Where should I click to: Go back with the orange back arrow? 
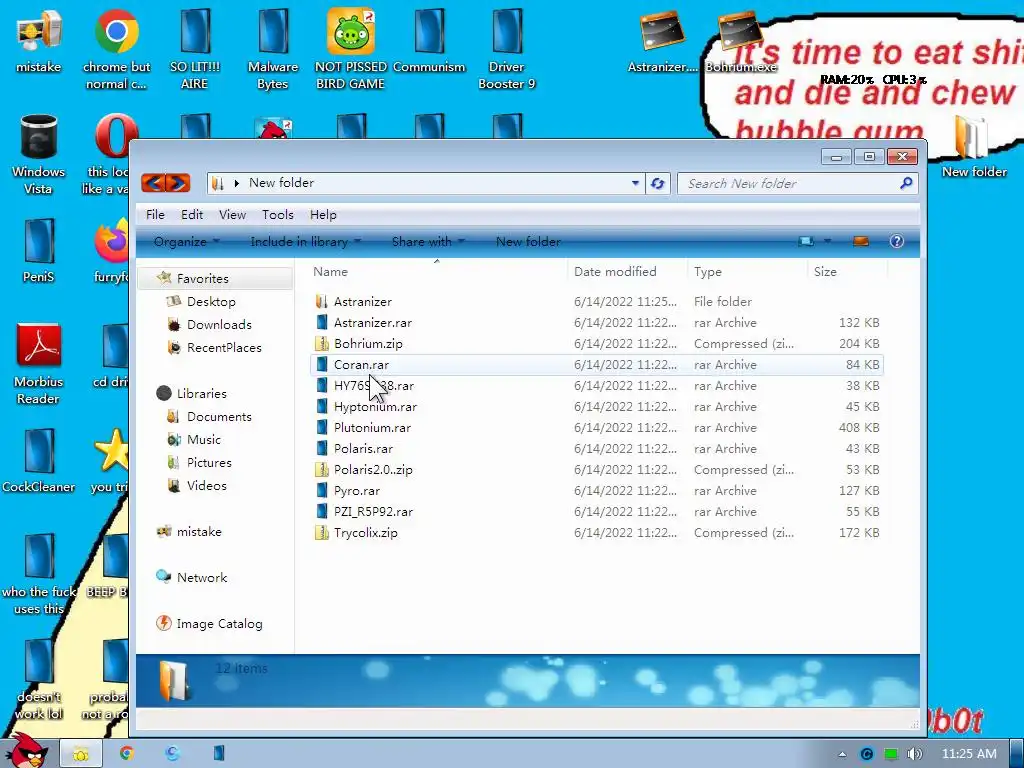(153, 184)
